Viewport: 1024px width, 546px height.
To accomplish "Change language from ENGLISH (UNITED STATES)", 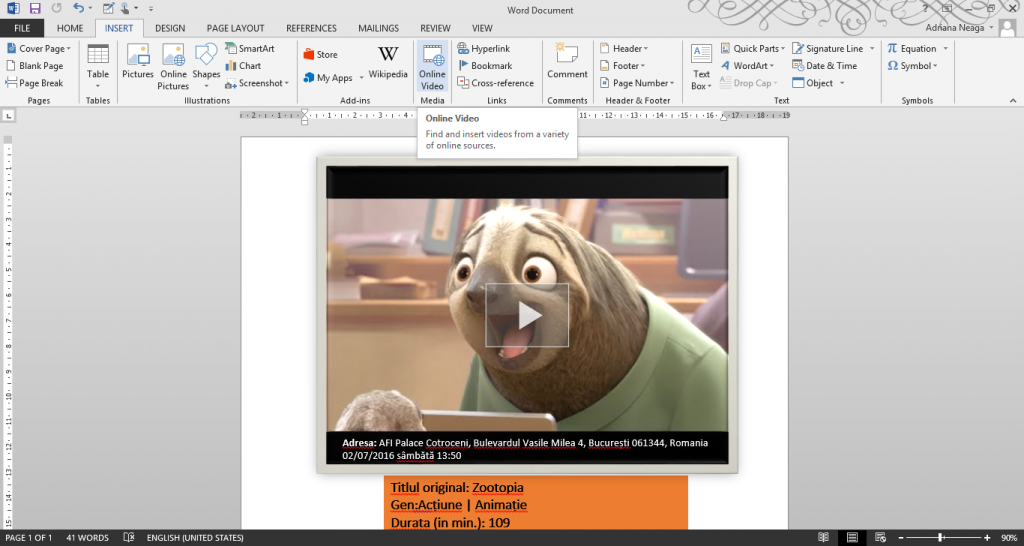I will pos(195,538).
